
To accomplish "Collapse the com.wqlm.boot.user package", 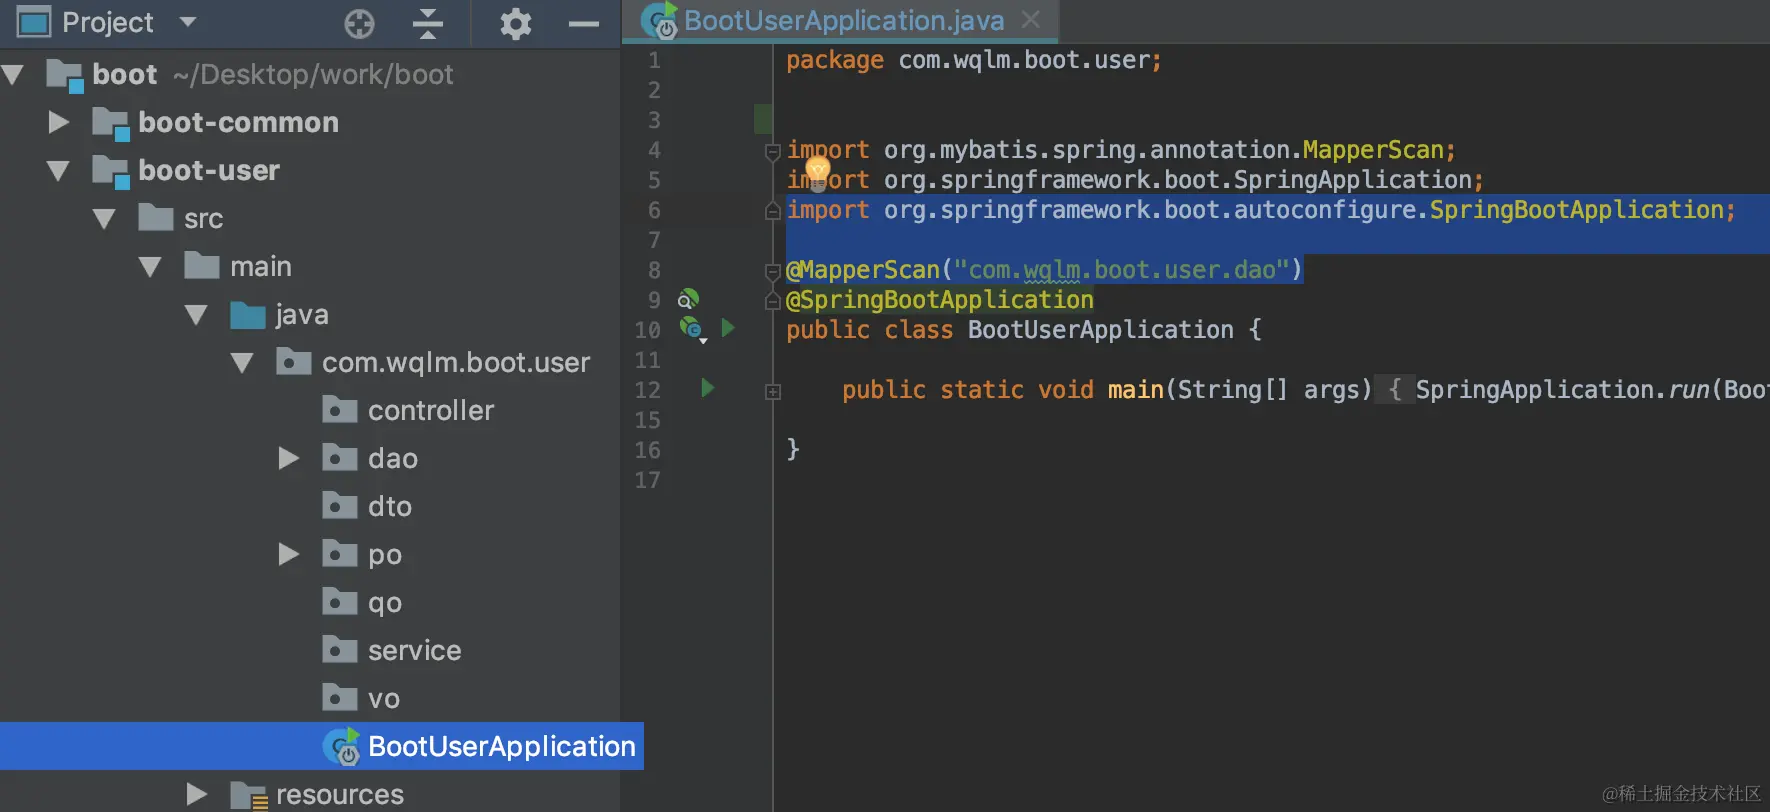I will pyautogui.click(x=242, y=363).
